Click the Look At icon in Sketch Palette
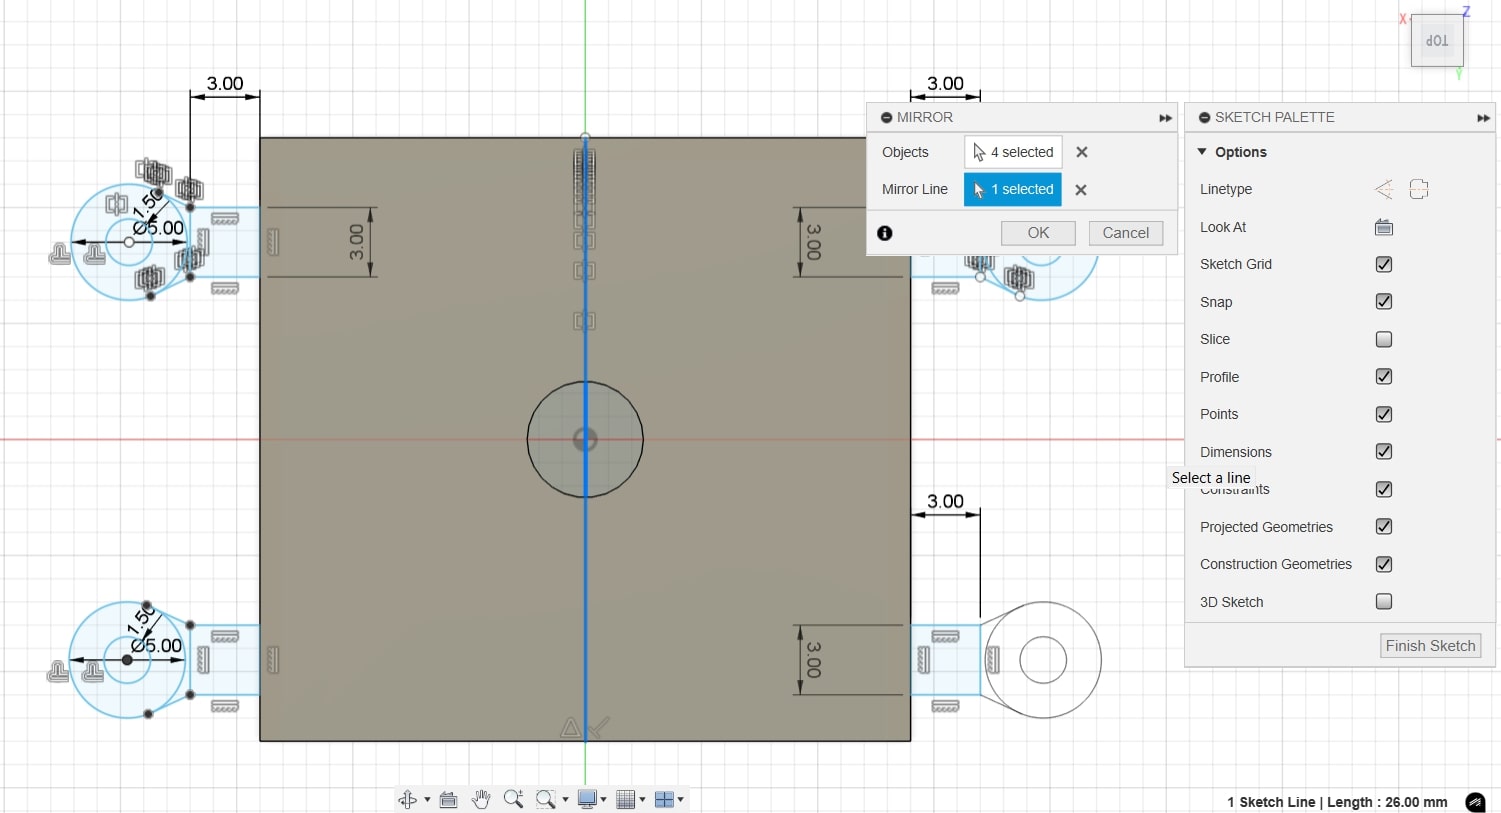The height and width of the screenshot is (813, 1501). (1384, 227)
